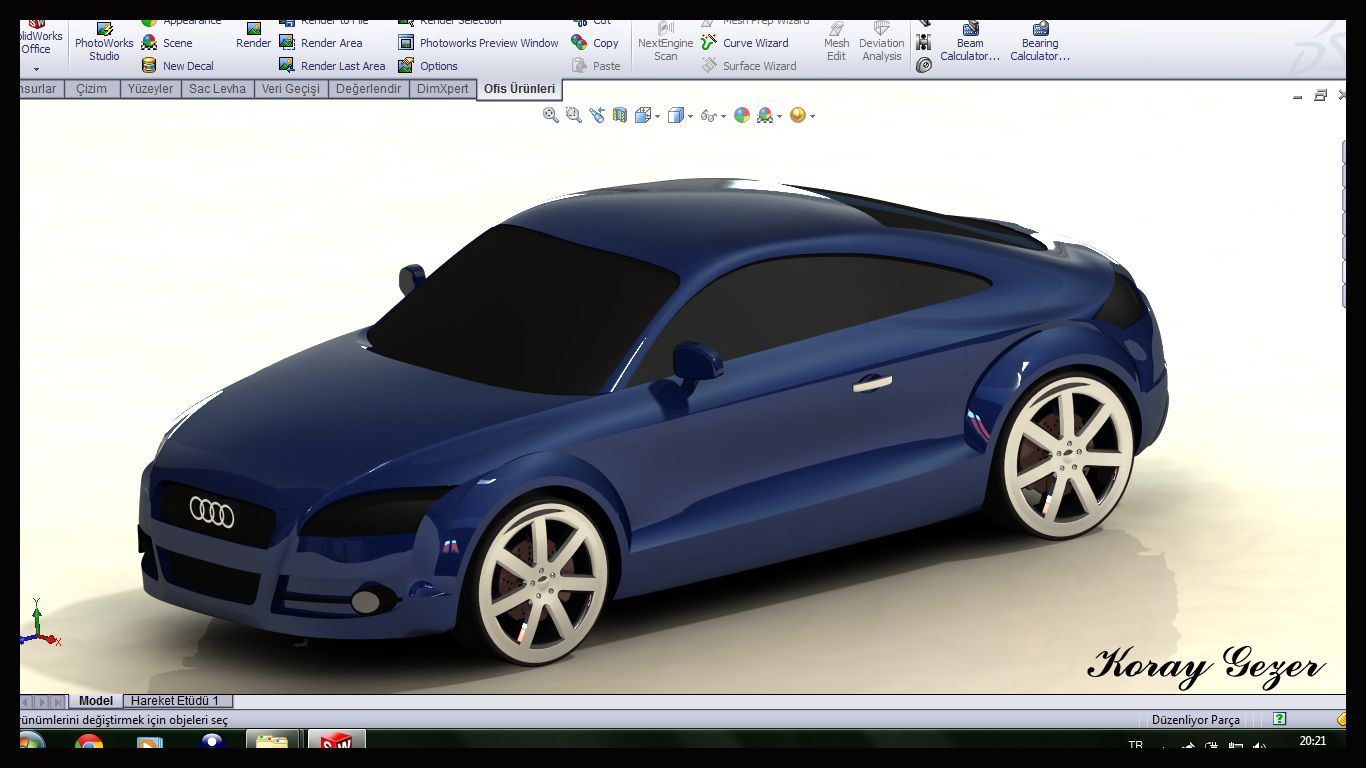Switch to the Çizim tab
The width and height of the screenshot is (1366, 768).
[x=91, y=89]
